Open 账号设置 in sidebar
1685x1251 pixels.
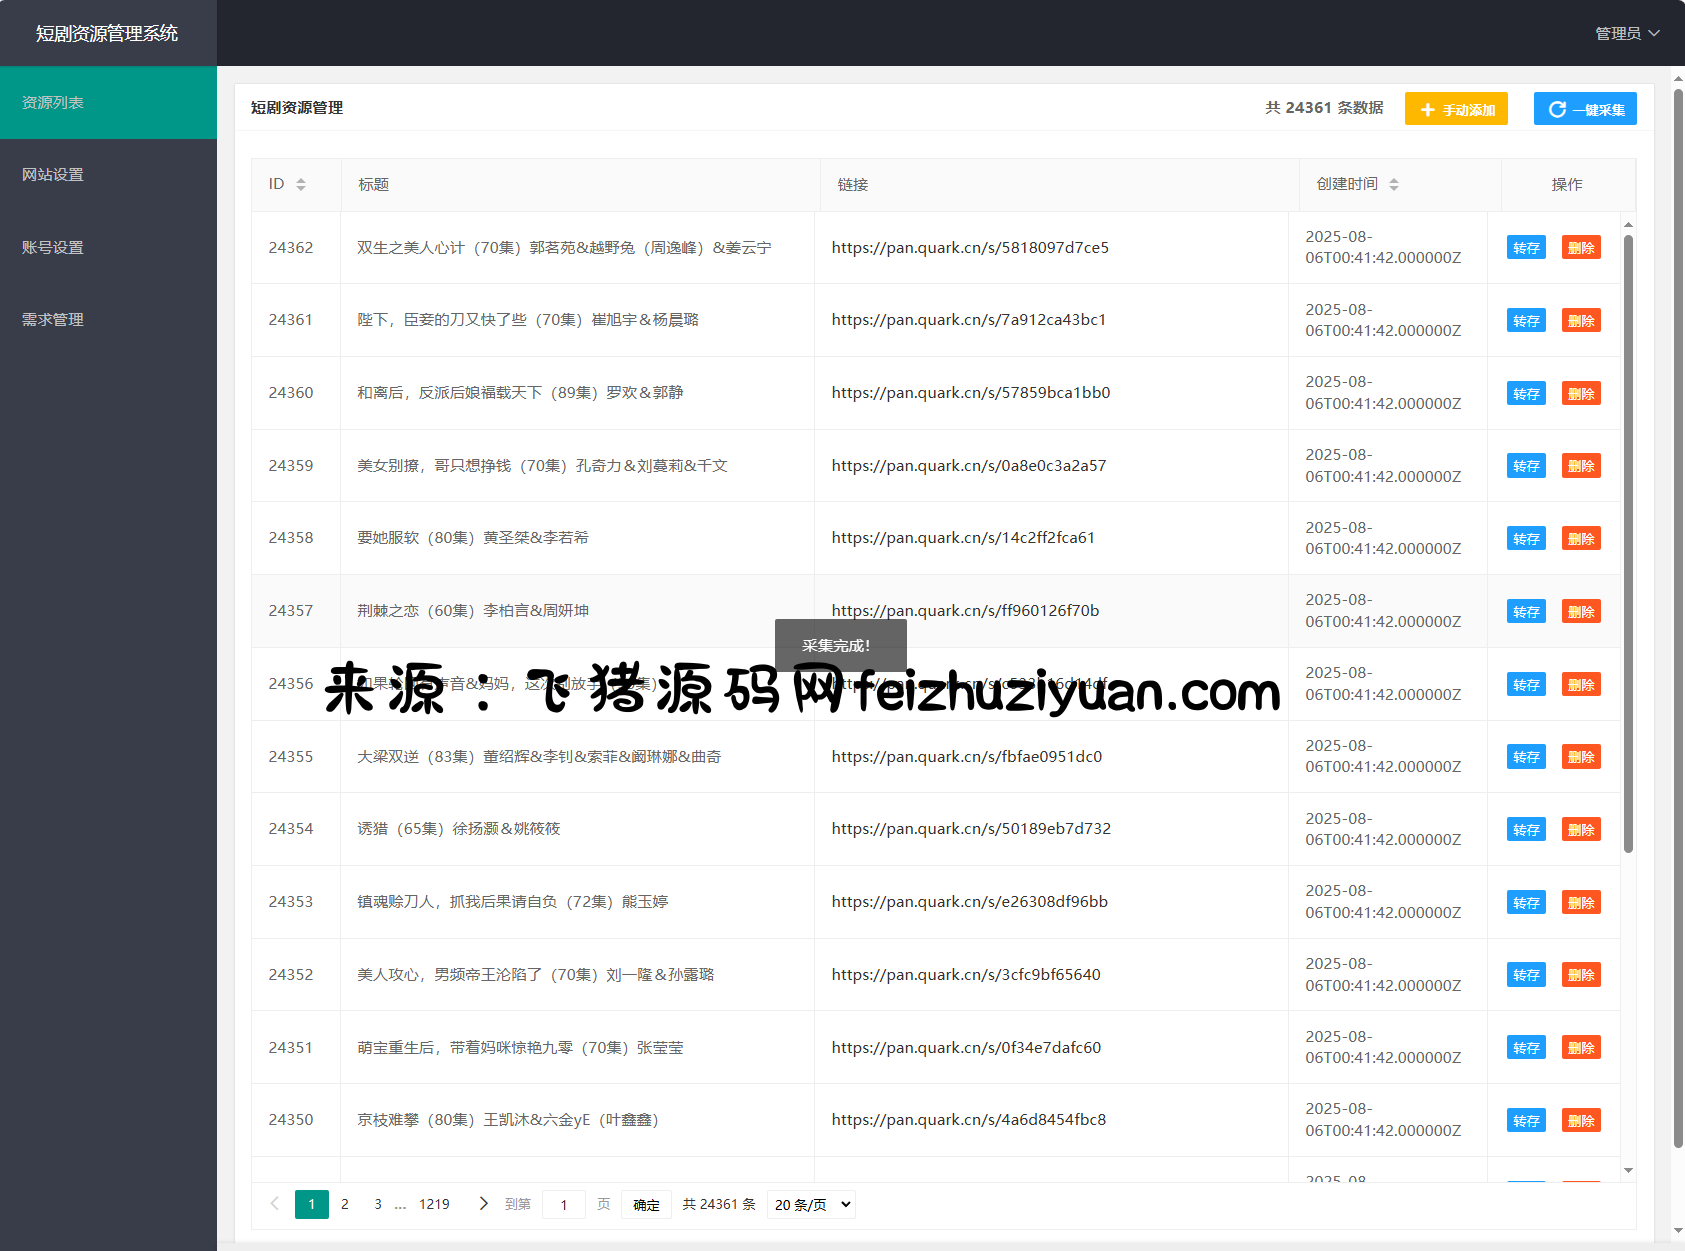point(54,248)
